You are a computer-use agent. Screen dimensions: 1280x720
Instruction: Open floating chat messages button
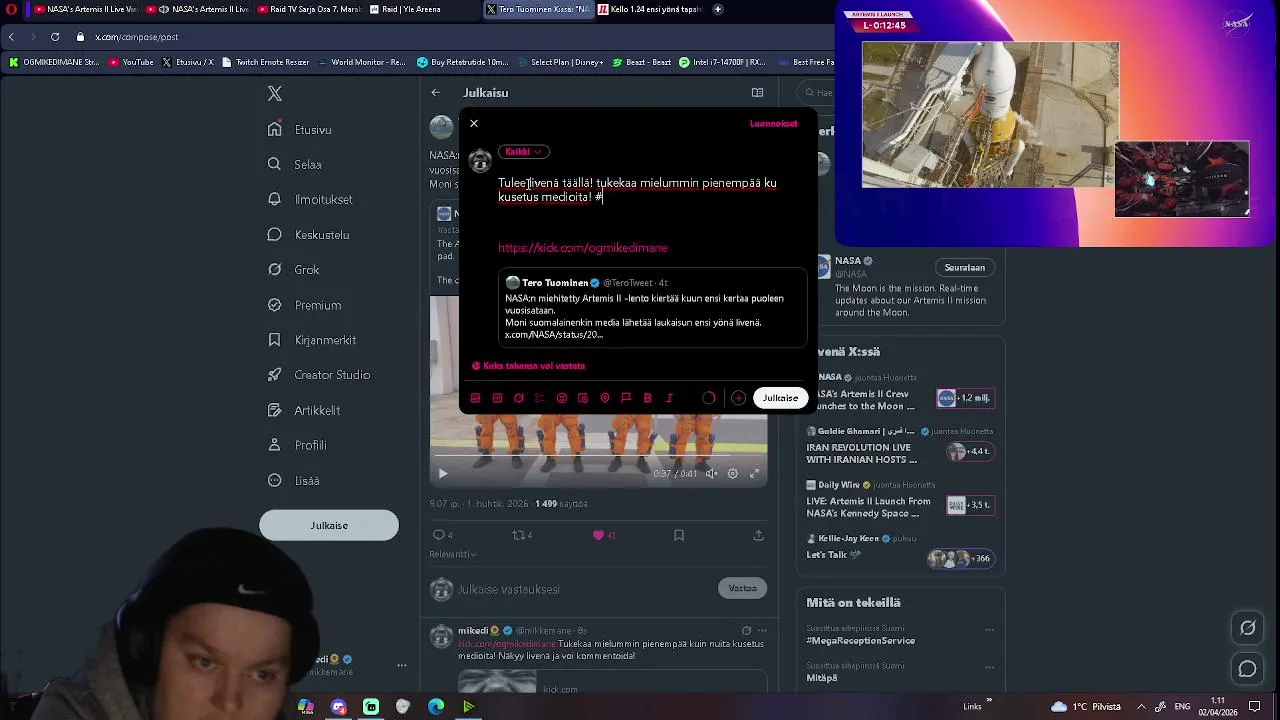pos(1248,669)
